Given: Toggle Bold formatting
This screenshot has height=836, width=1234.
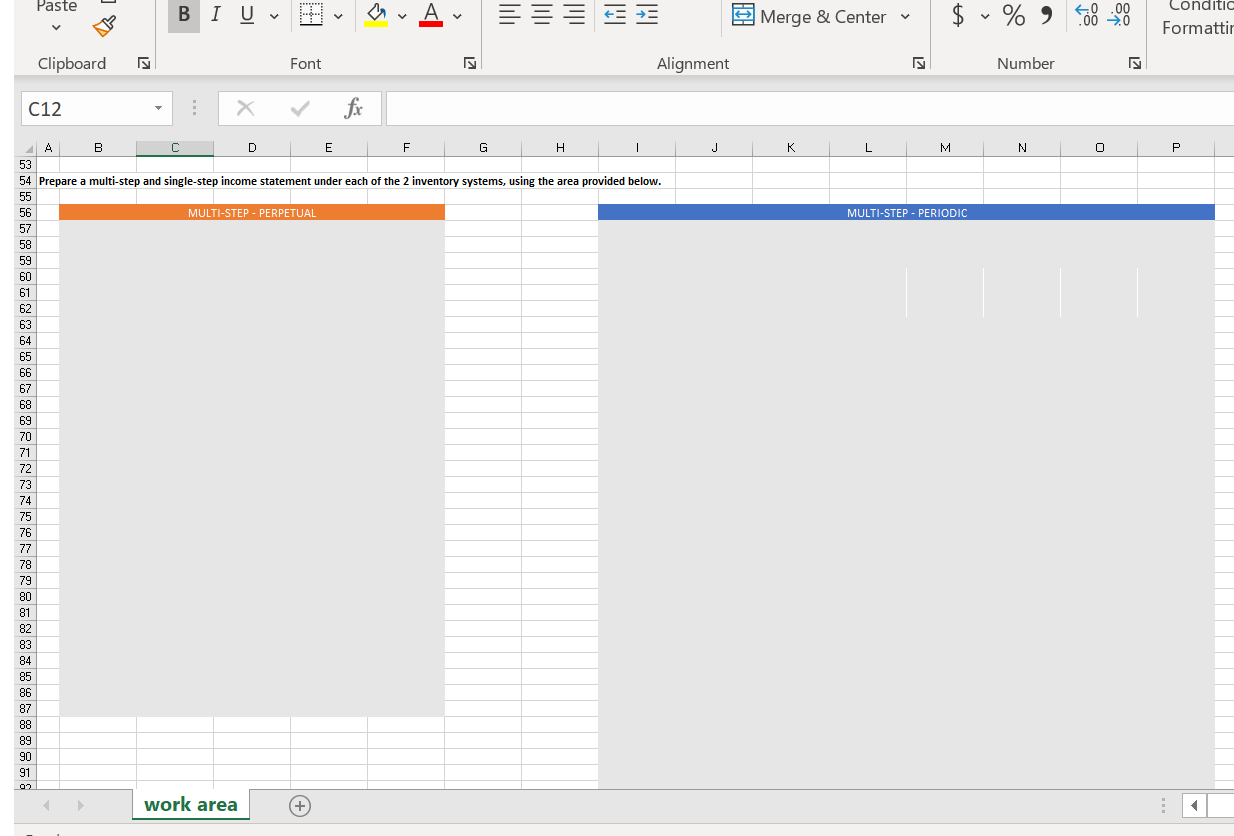Looking at the screenshot, I should click(183, 15).
